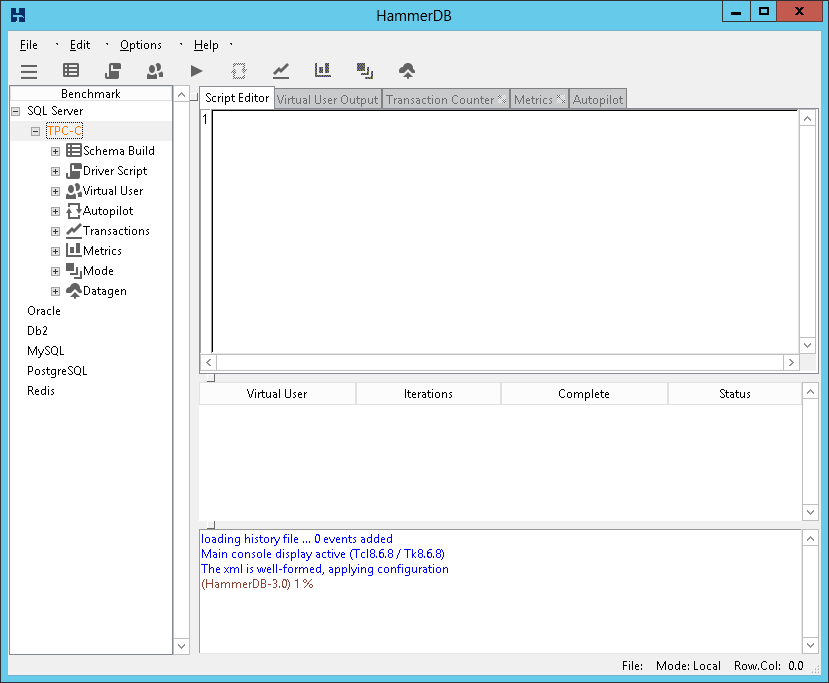
Task: Click script editor scroll-left arrow
Action: [x=209, y=362]
